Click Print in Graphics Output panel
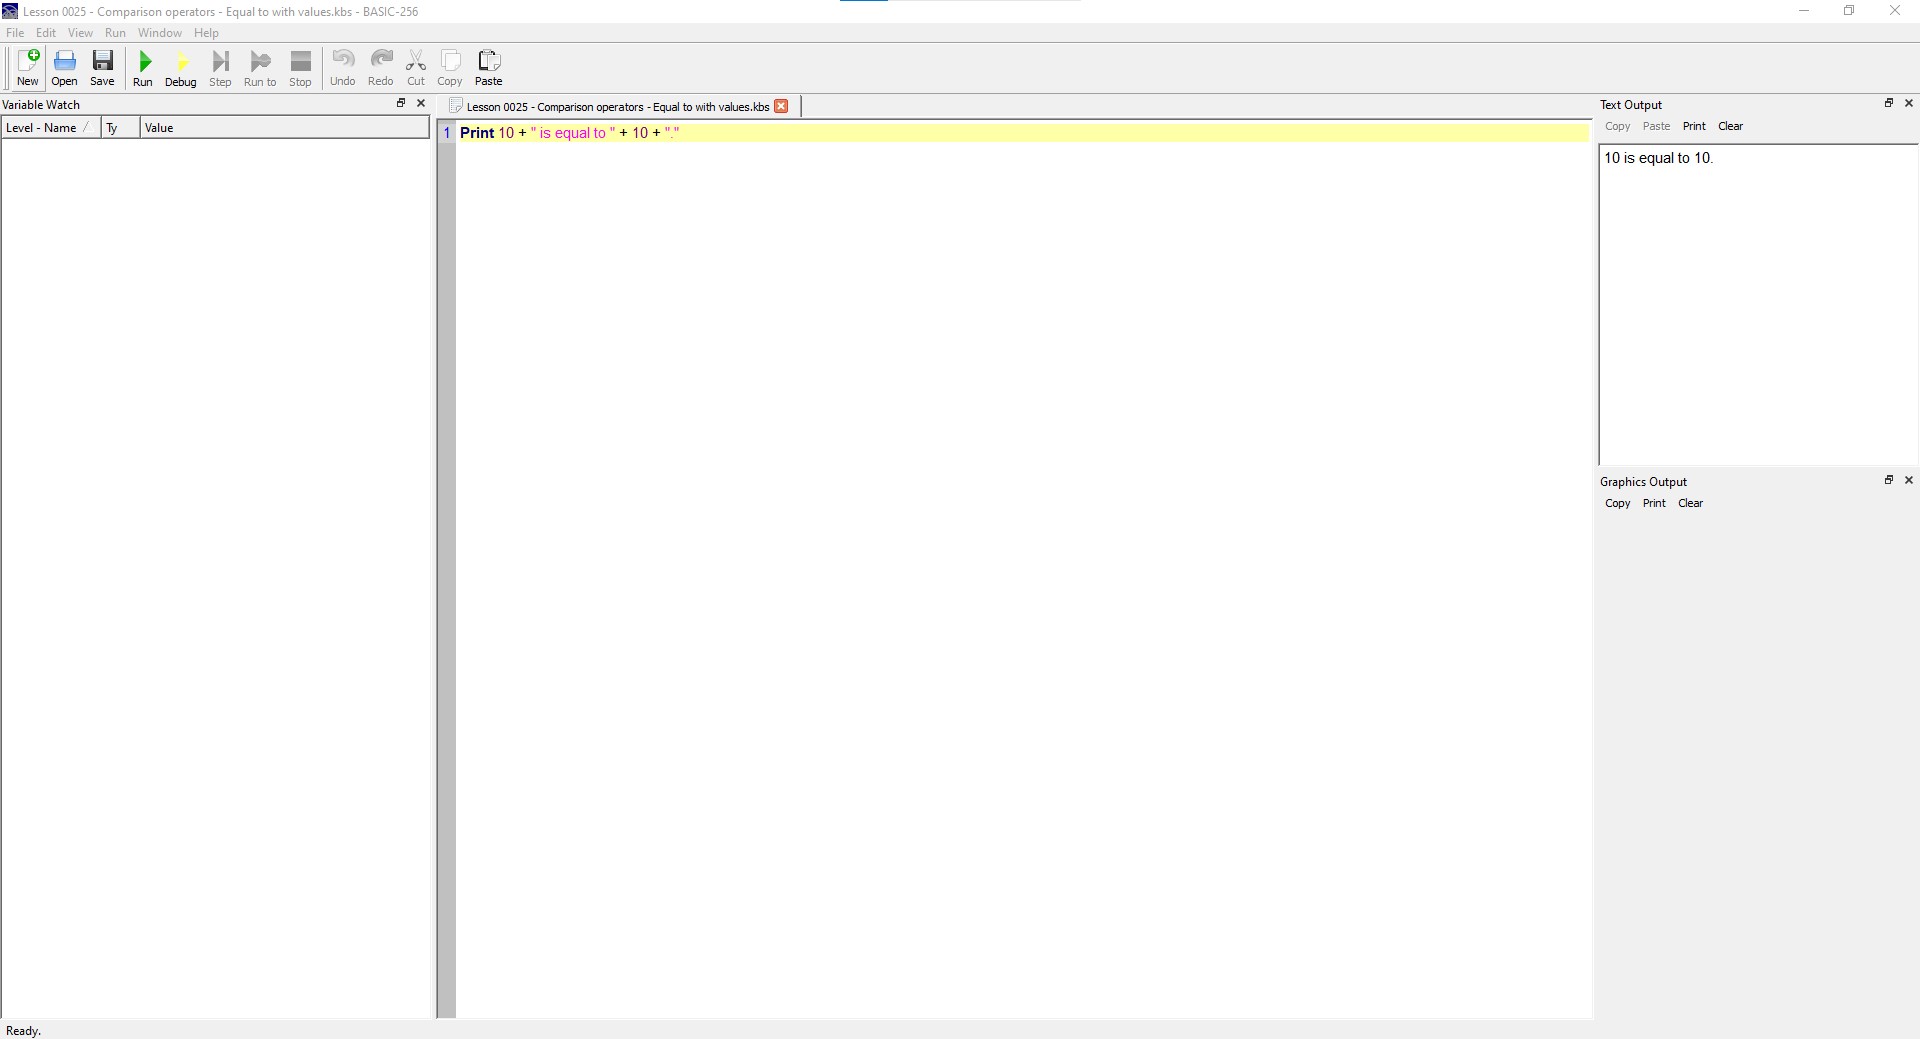The height and width of the screenshot is (1039, 1920). tap(1654, 503)
